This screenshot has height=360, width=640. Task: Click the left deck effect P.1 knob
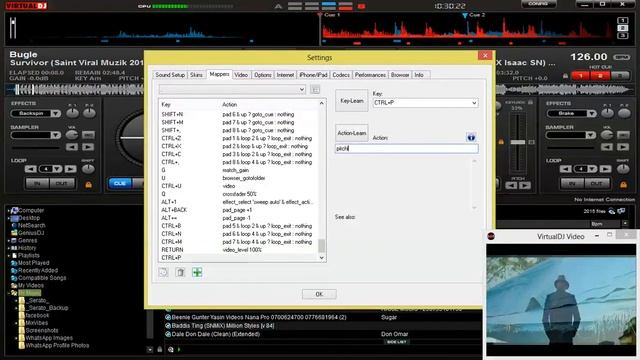[72, 113]
